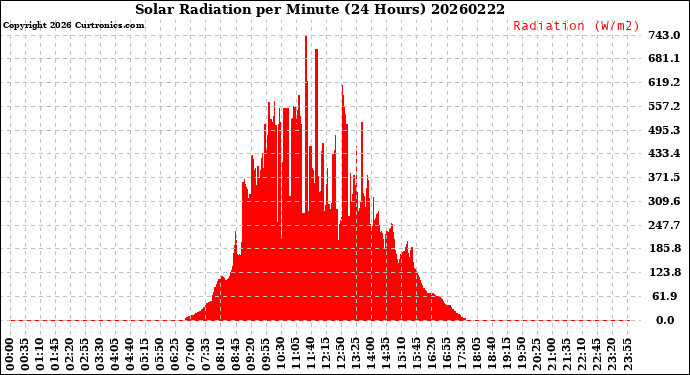Viewport: 690px width, 375px height.
Task: Click the 12:15 time label
Action: click(x=326, y=355)
